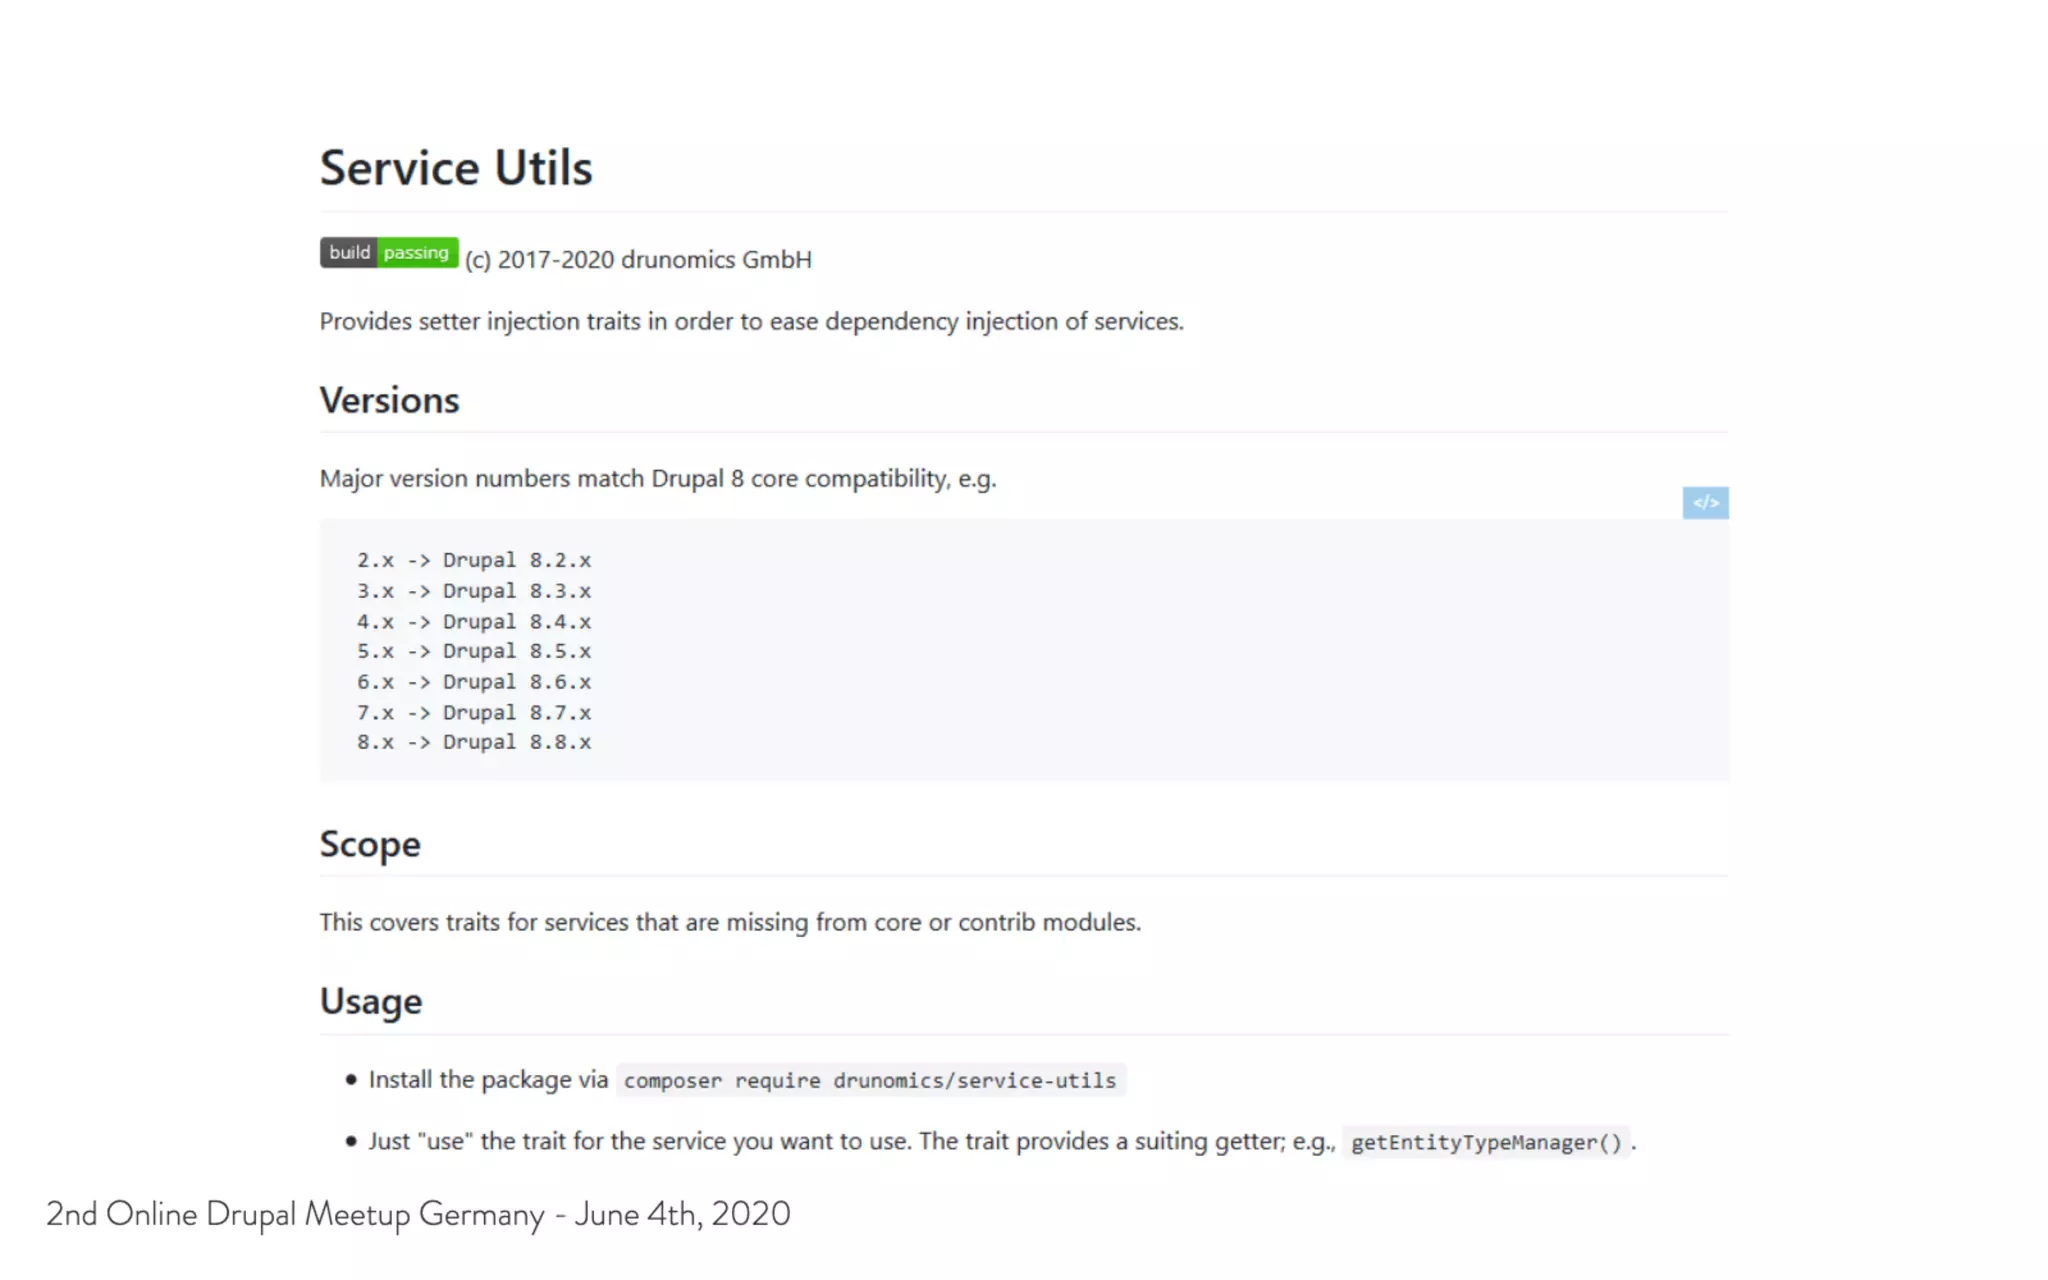The width and height of the screenshot is (2048, 1280).
Task: Click the build passing badge
Action: 389,253
